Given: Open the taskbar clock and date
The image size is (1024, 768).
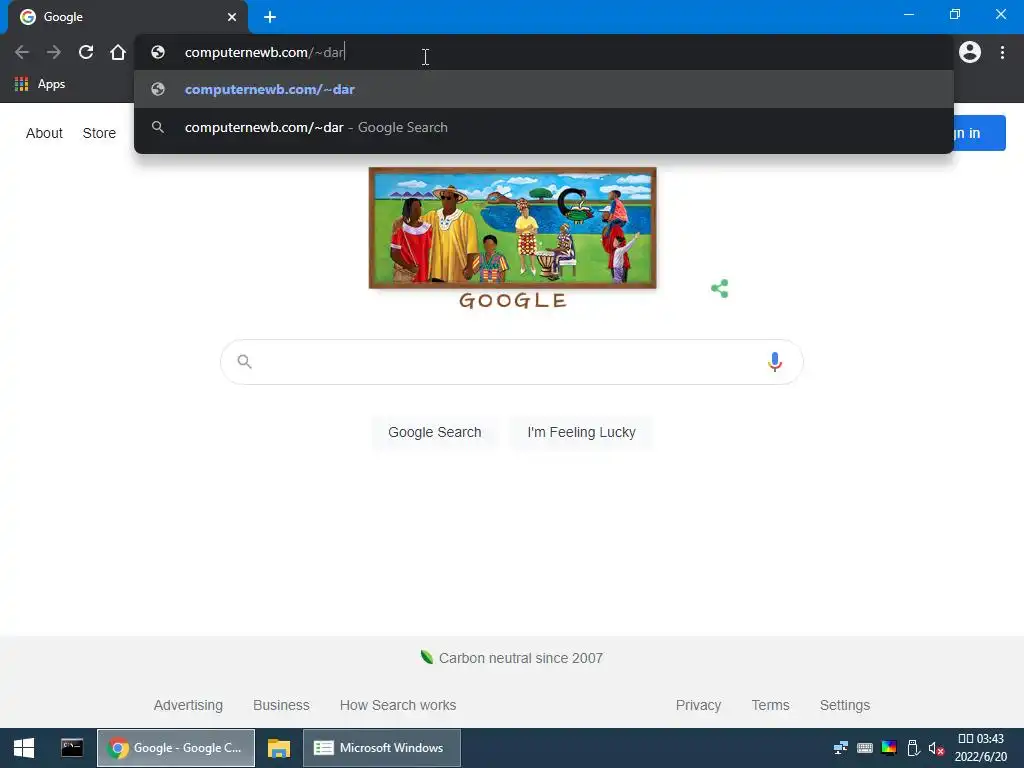Looking at the screenshot, I should [980, 748].
